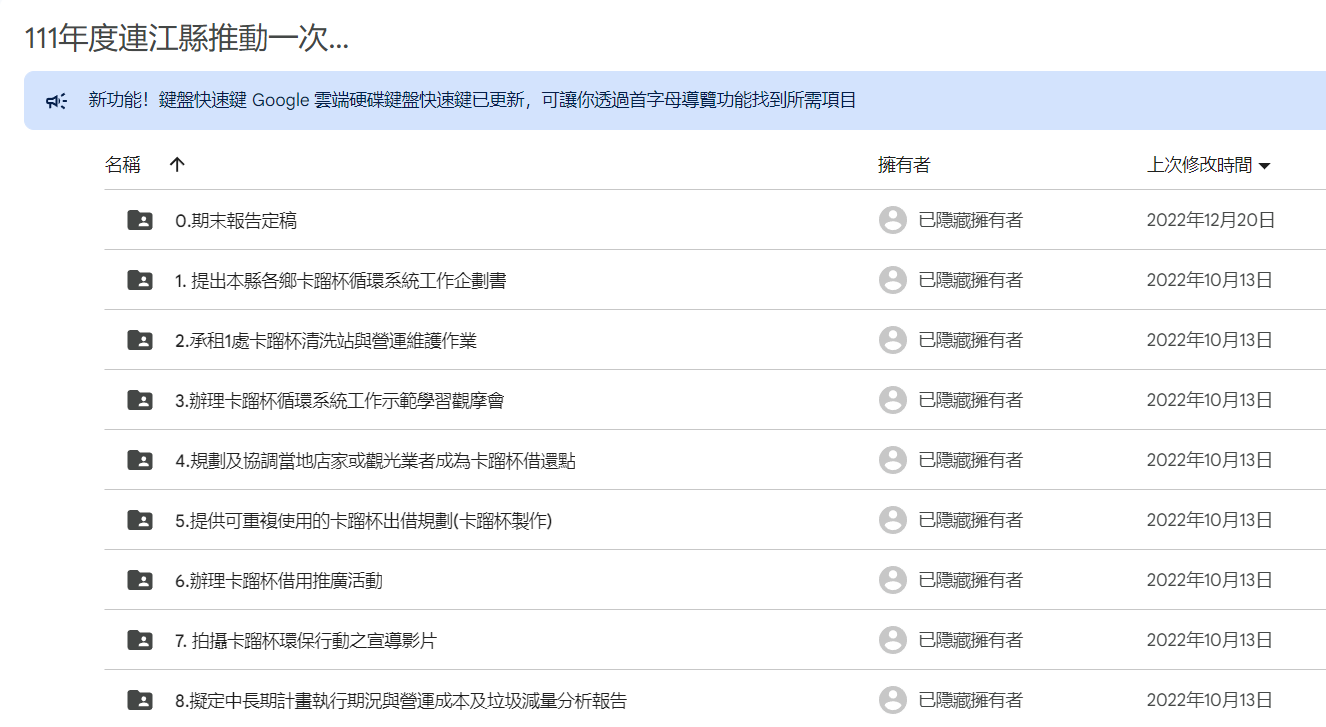1326x727 pixels.
Task: Click shared folder icon for 7. 拍攝卡蹓杯環保行動之宣導影片
Action: 140,640
